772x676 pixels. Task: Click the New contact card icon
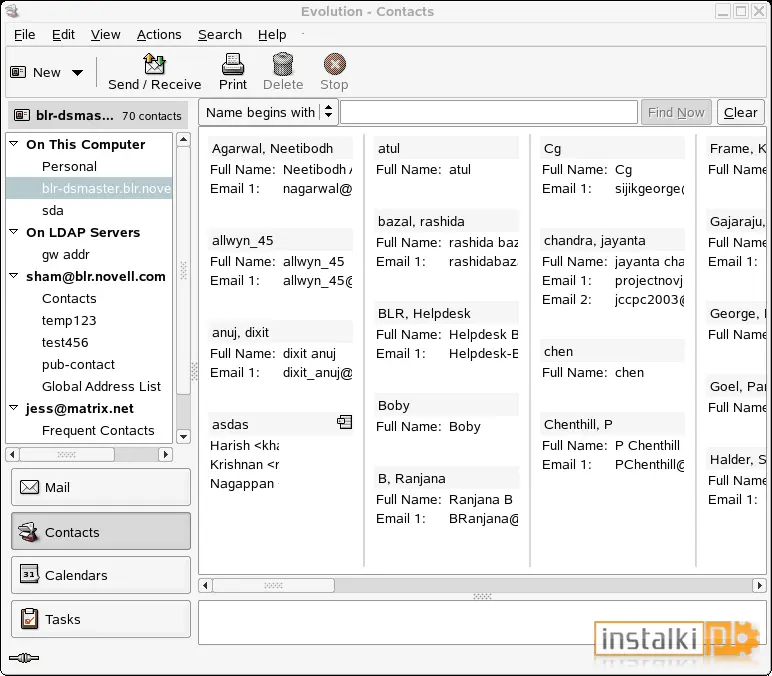click(18, 72)
